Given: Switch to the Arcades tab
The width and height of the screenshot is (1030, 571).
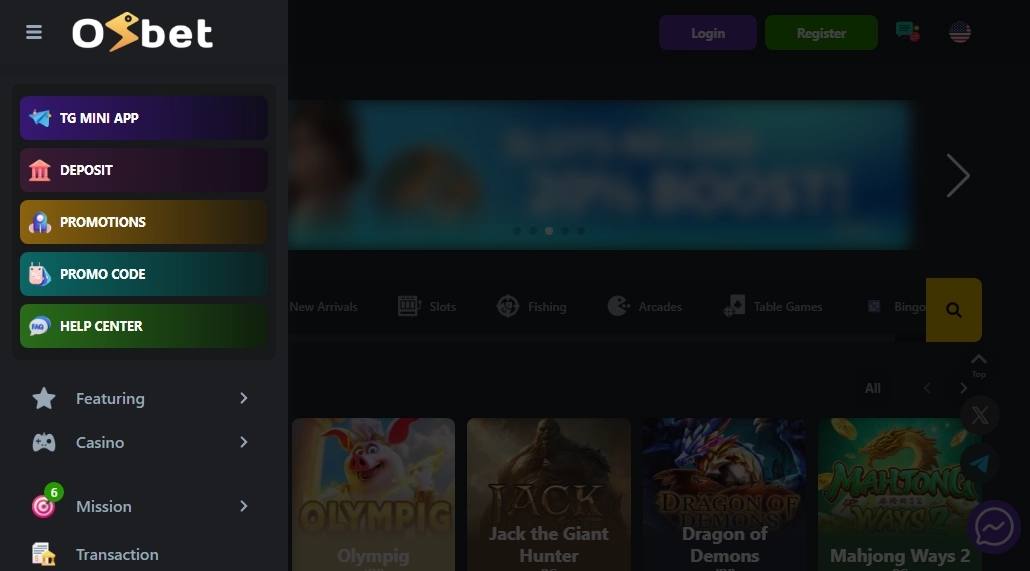Looking at the screenshot, I should tap(644, 306).
